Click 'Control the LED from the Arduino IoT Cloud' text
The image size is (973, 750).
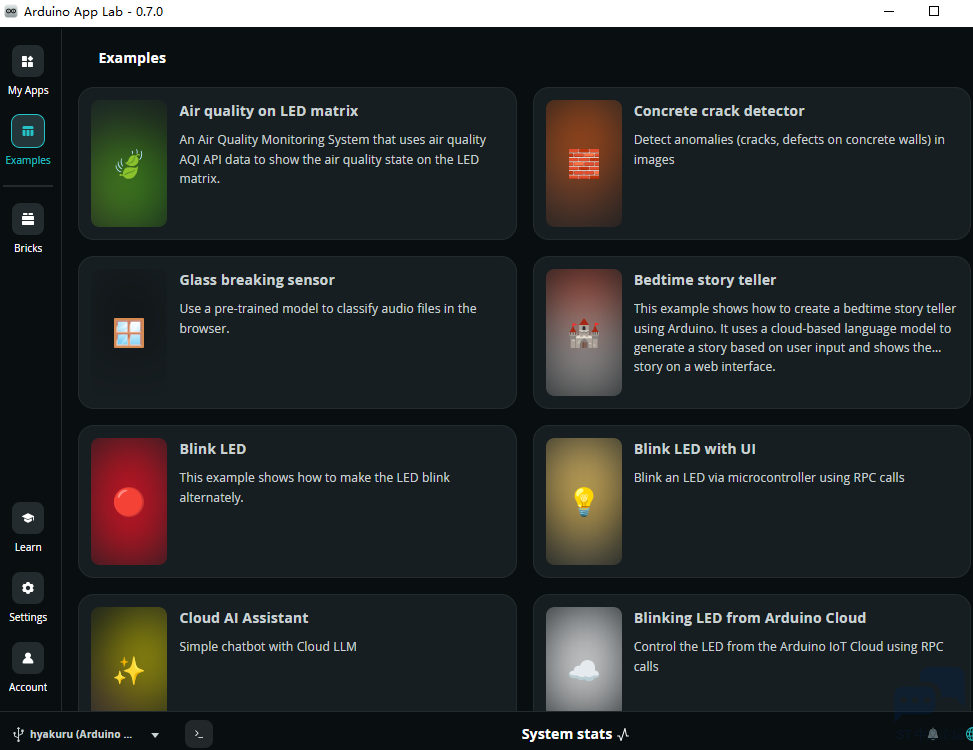pos(788,656)
